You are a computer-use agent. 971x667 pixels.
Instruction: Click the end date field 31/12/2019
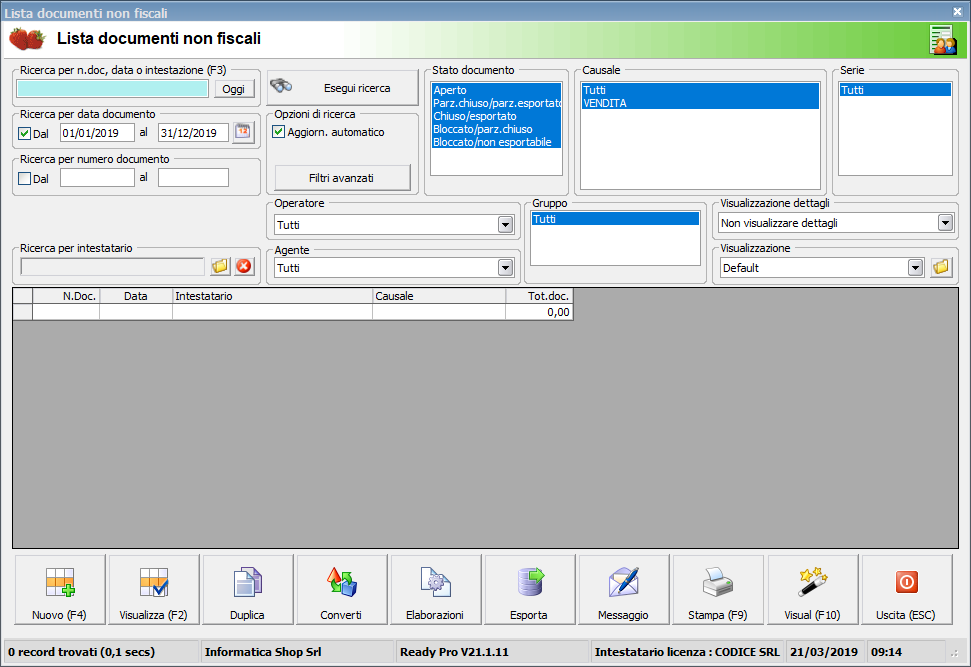tap(193, 133)
